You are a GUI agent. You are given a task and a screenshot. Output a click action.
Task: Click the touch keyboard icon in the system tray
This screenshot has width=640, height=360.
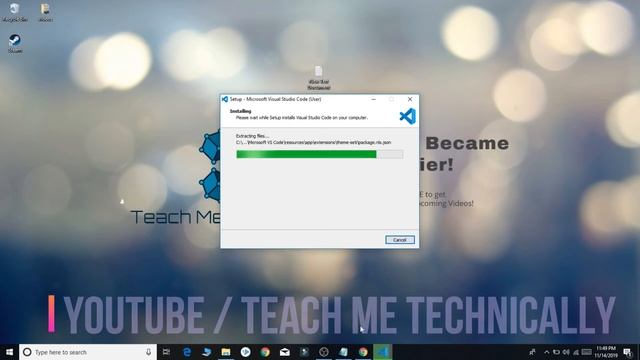pos(587,352)
